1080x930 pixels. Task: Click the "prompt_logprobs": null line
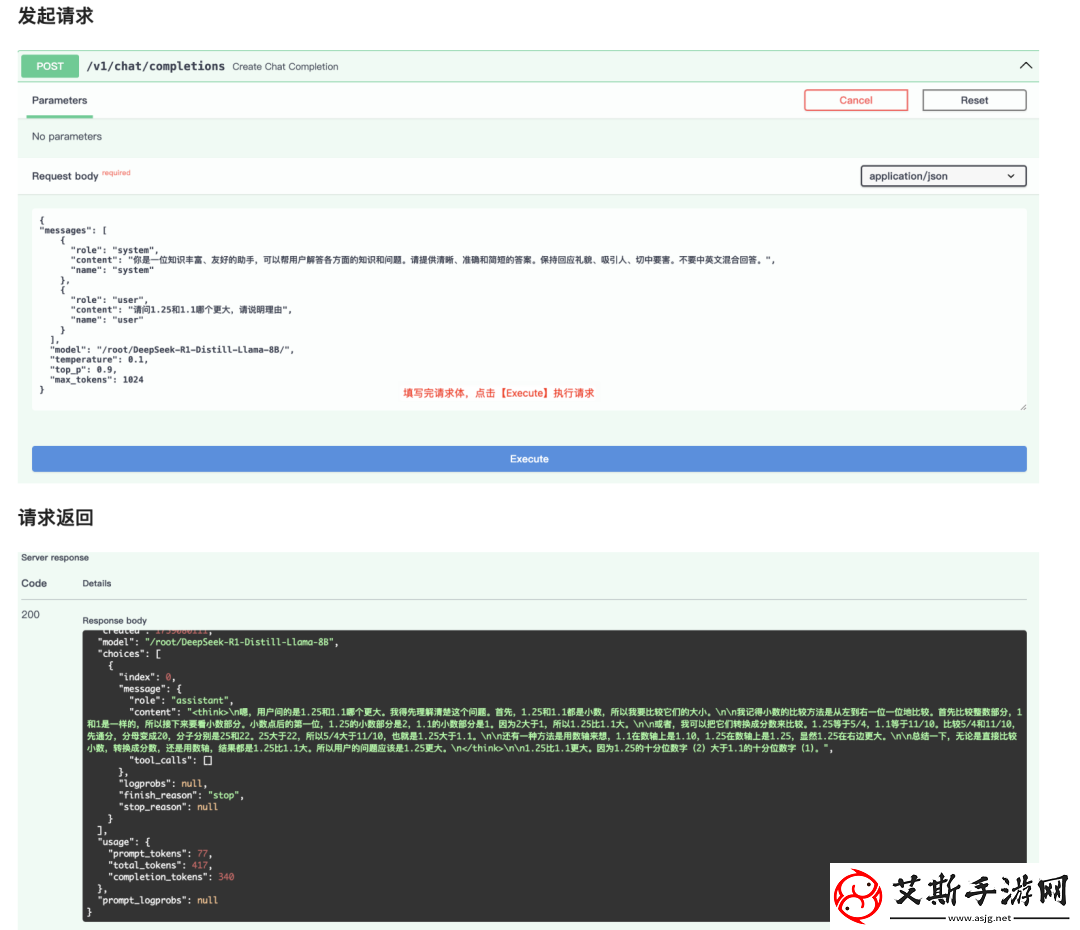coord(157,900)
